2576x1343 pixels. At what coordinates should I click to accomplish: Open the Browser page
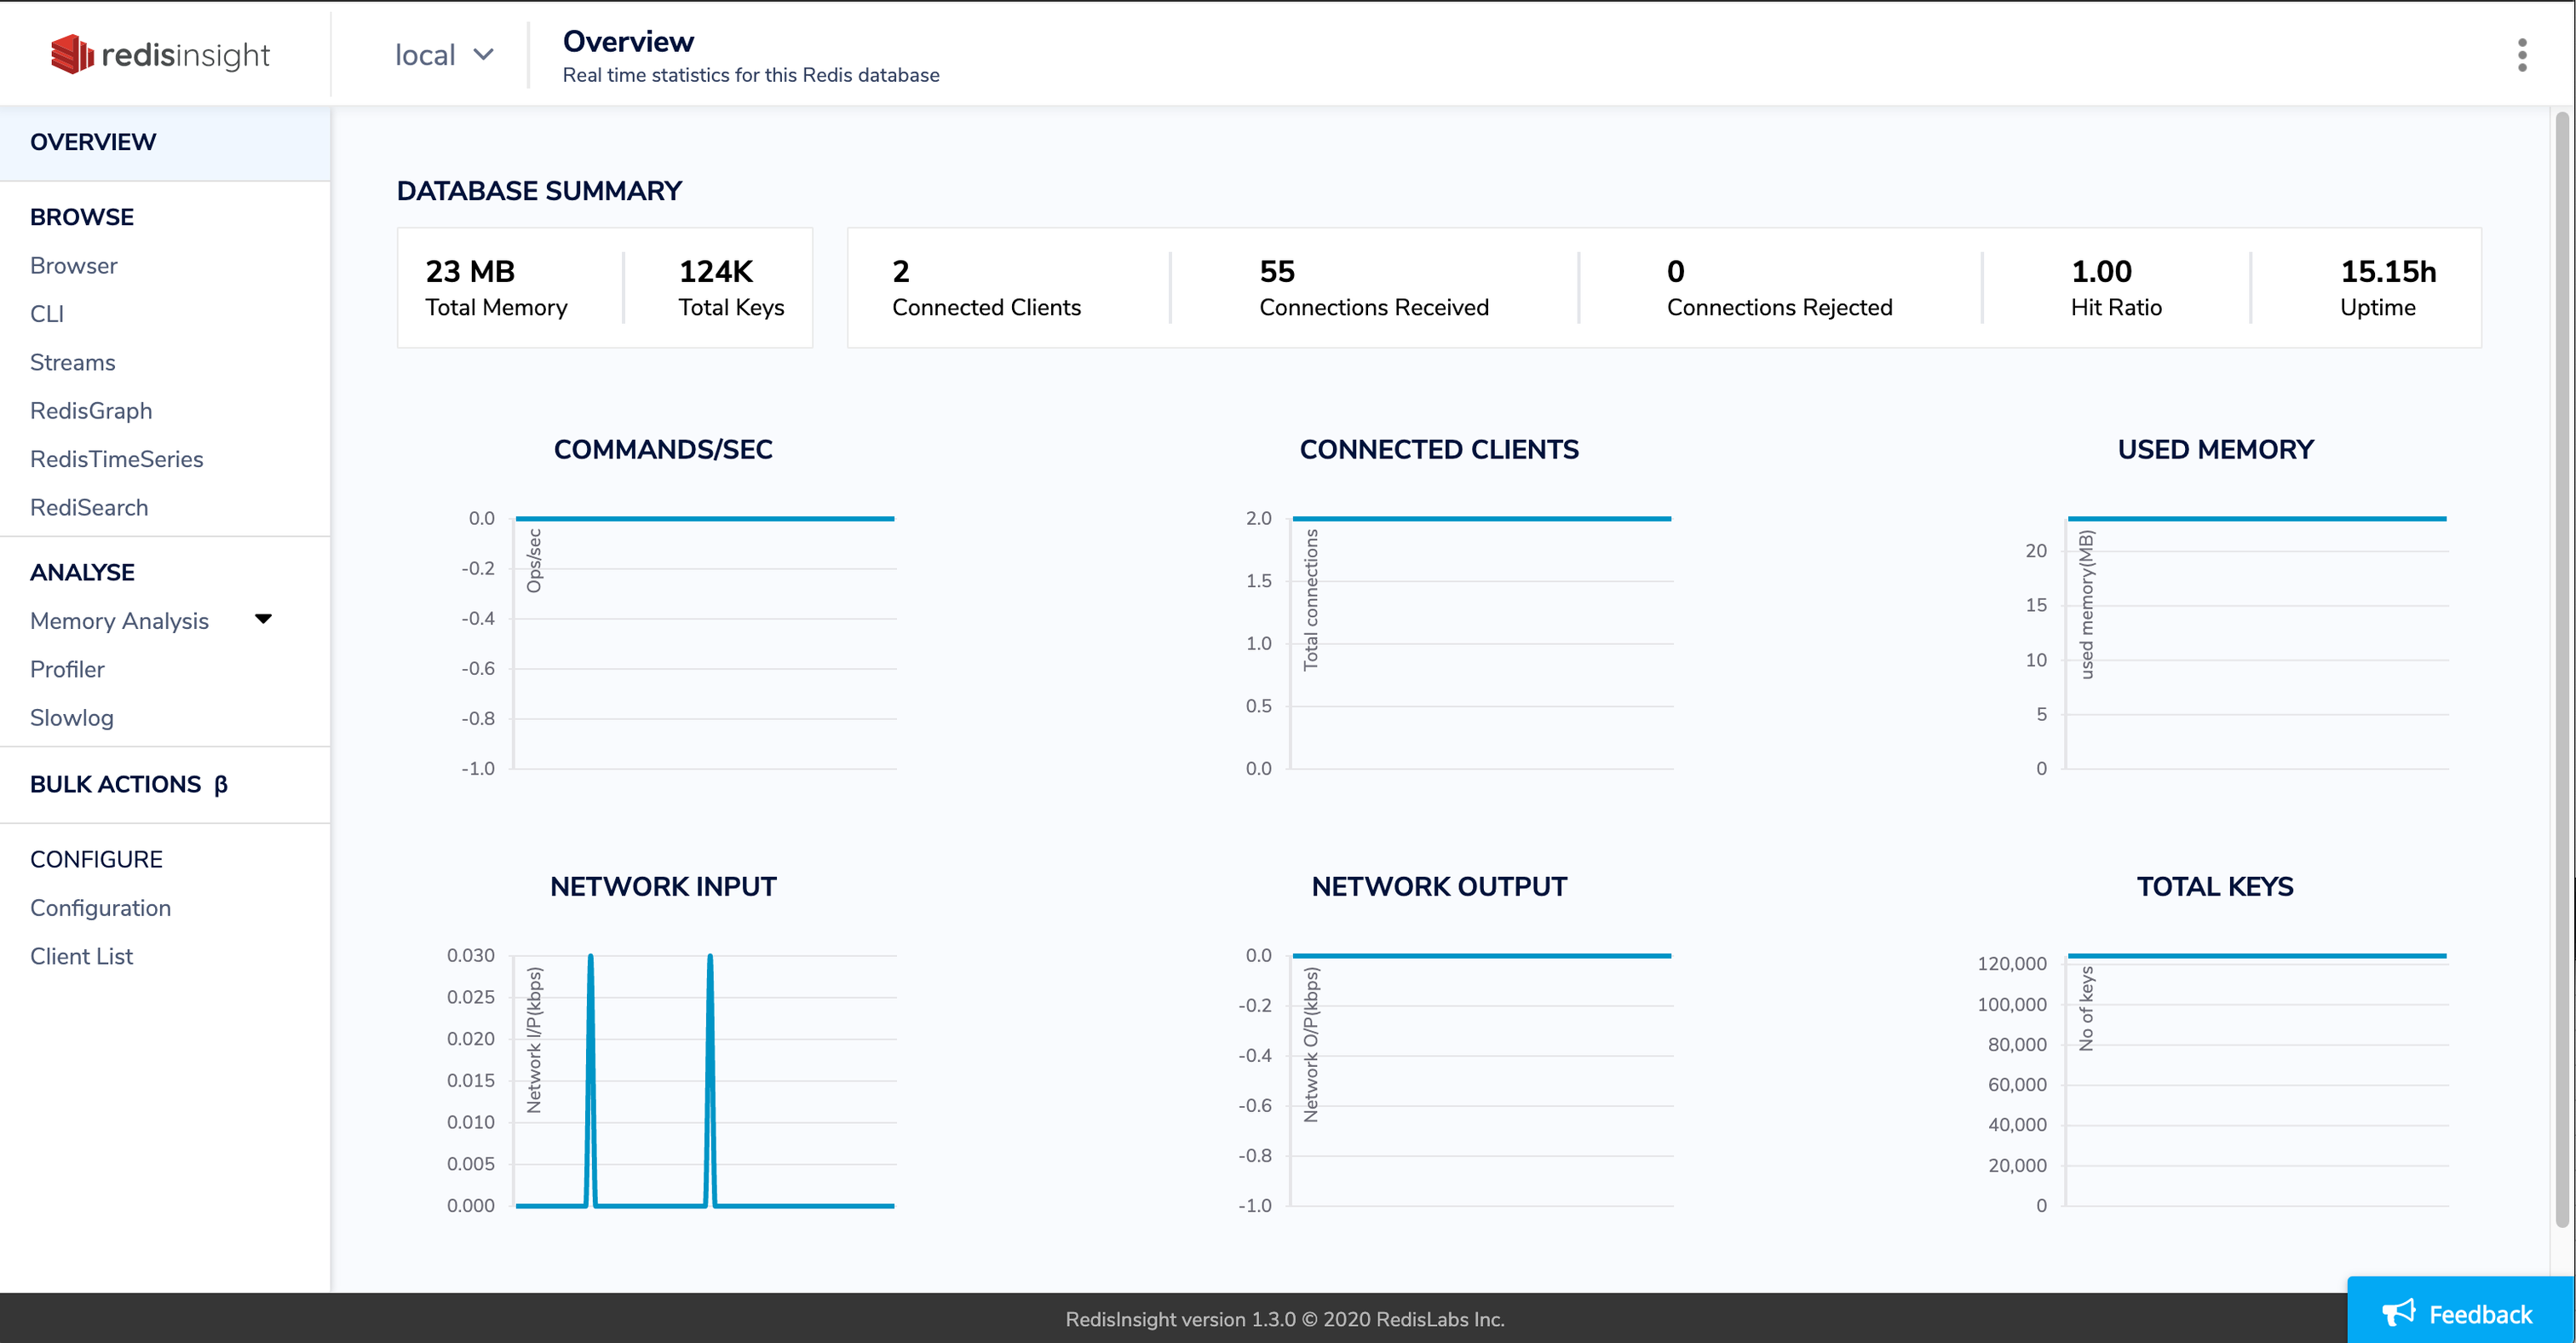pos(73,266)
